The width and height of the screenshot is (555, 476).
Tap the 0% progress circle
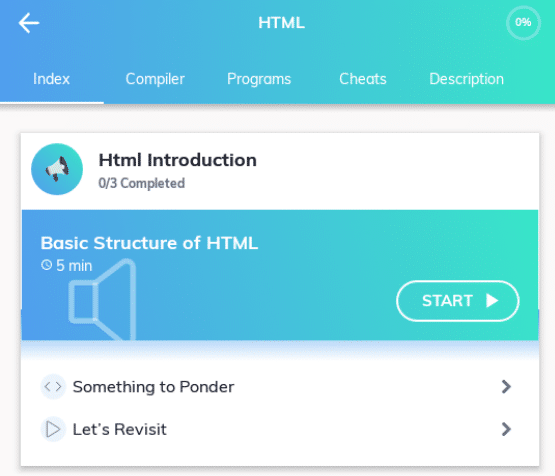point(523,23)
